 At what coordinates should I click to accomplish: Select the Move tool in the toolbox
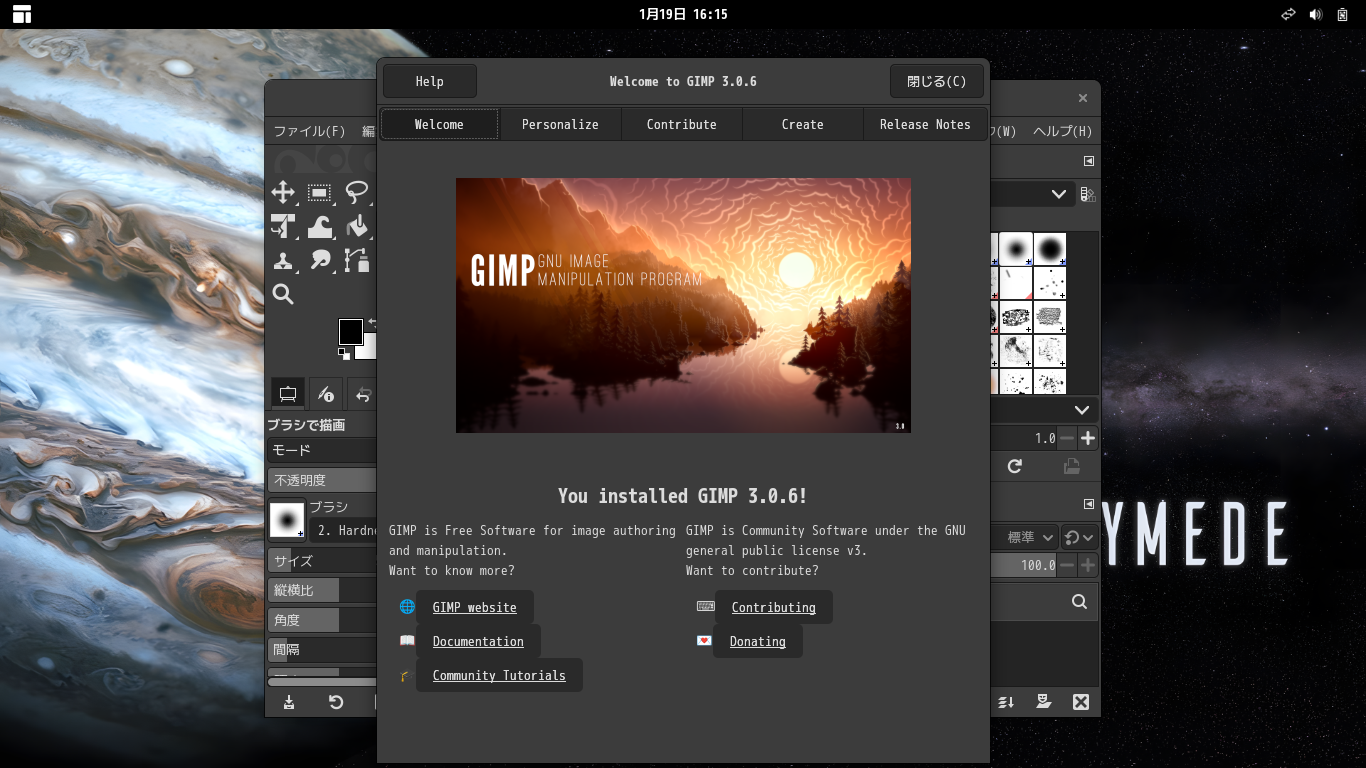(x=283, y=192)
